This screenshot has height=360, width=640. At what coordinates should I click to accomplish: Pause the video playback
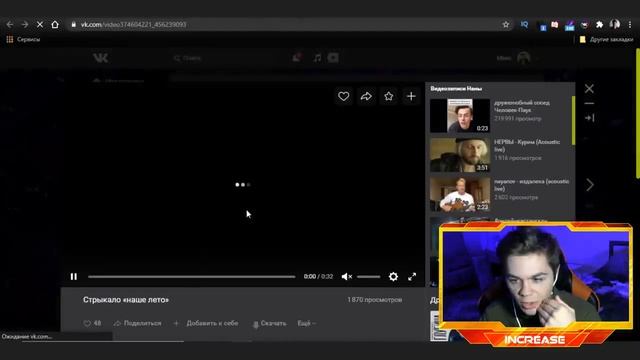pos(74,277)
